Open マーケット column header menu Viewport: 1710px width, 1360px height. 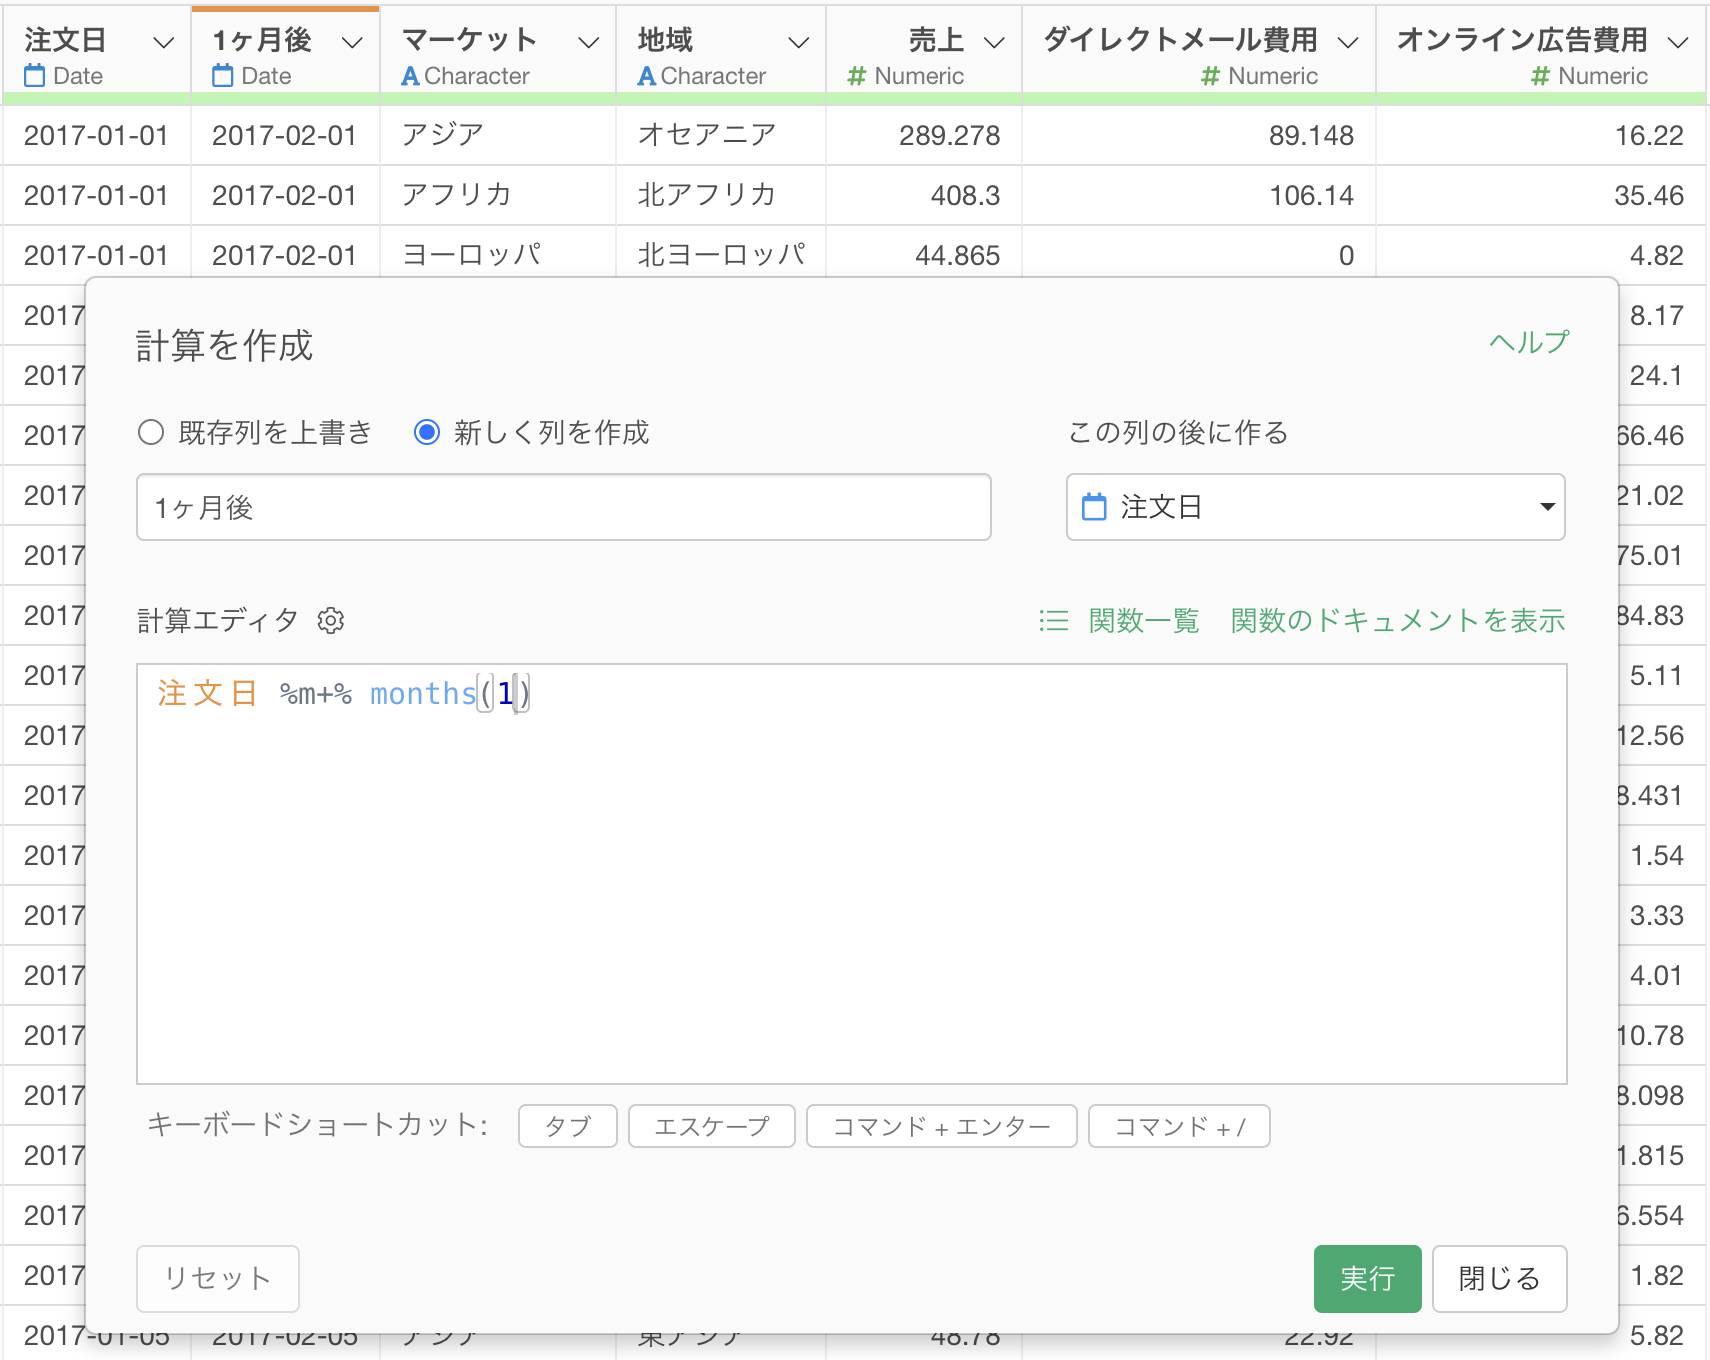589,42
